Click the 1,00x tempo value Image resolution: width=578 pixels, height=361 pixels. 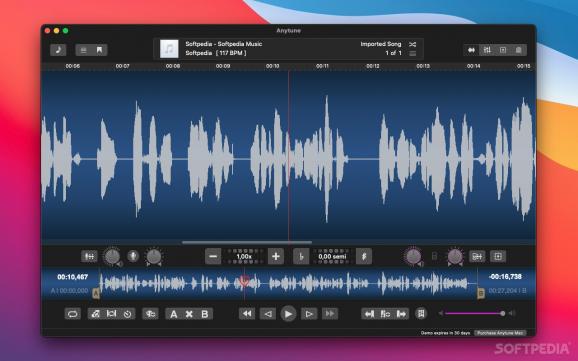[x=244, y=256]
